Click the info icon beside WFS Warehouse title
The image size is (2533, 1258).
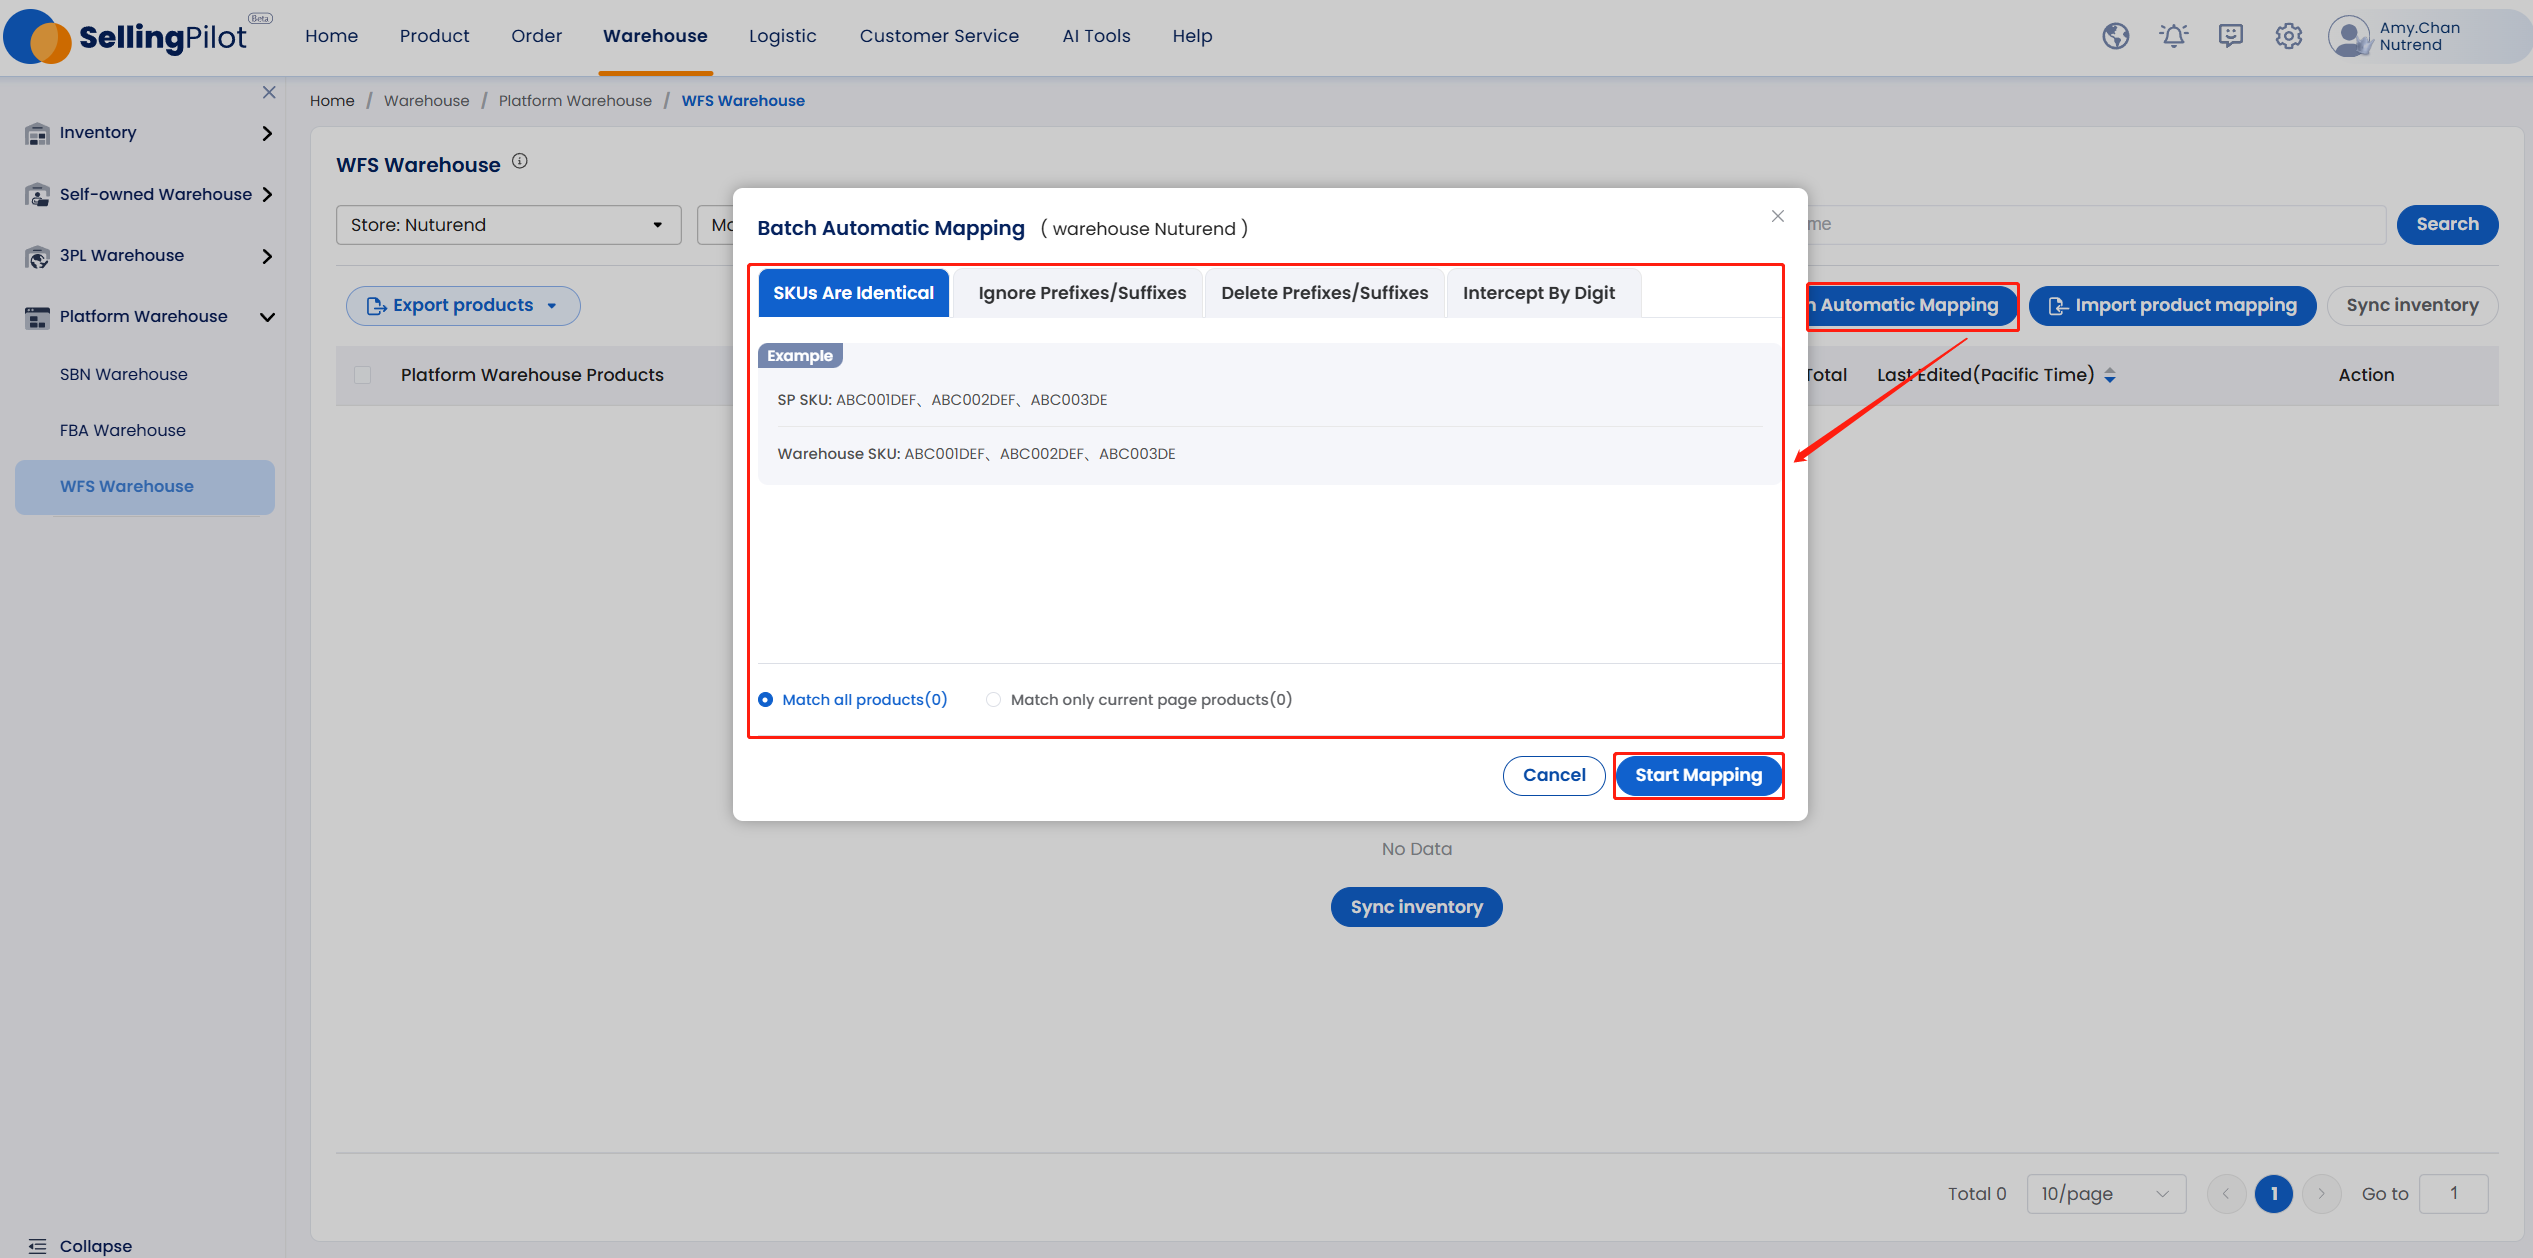coord(520,161)
